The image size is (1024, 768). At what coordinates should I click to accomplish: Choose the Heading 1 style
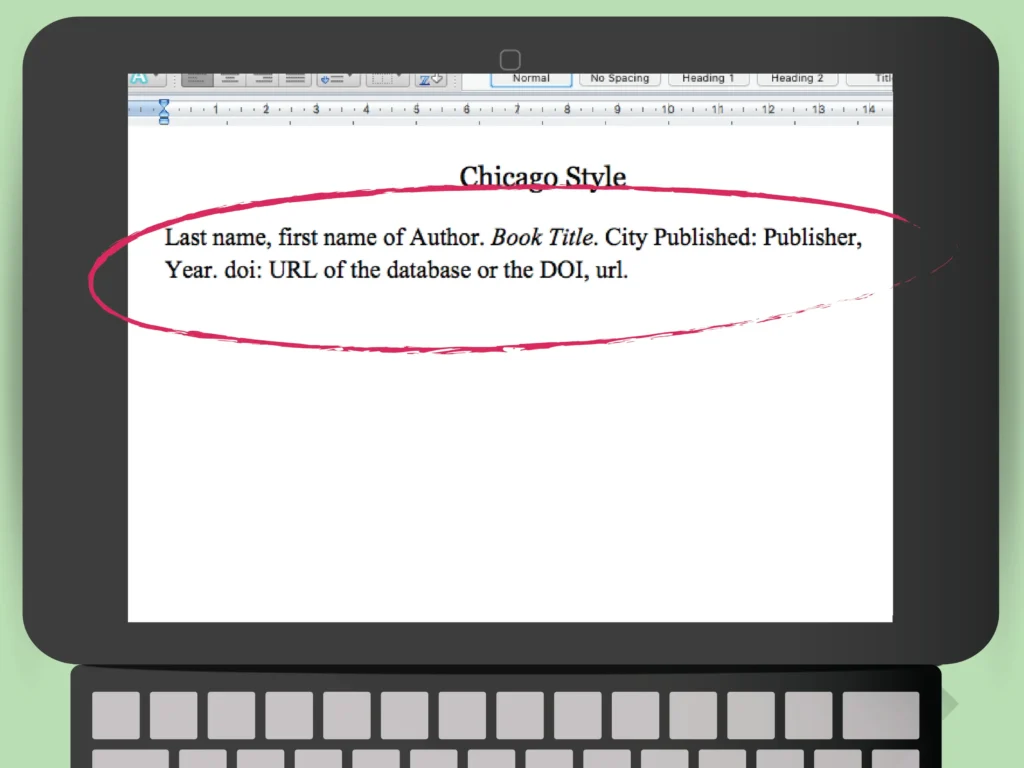click(x=708, y=78)
